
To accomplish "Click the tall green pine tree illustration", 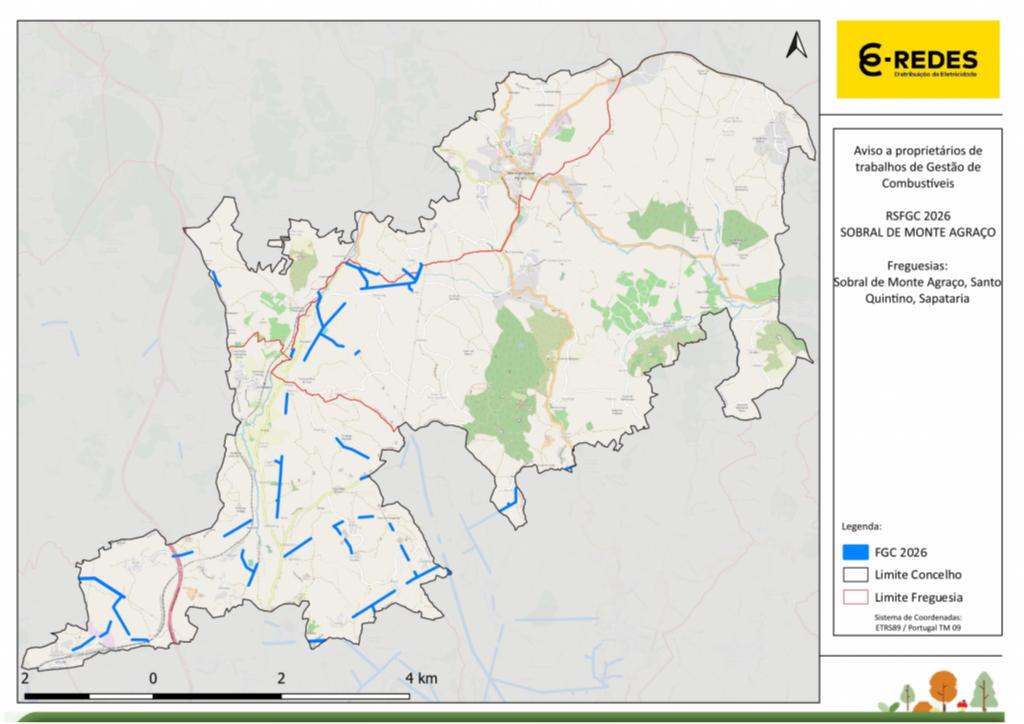I will pos(984,689).
